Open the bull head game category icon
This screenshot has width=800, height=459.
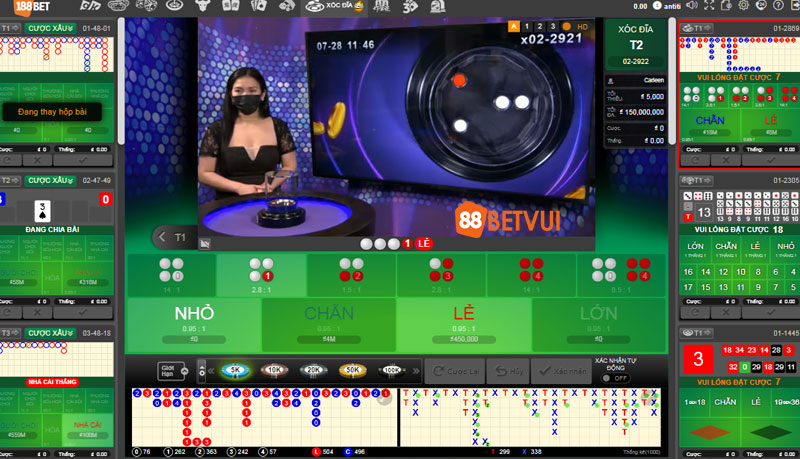pyautogui.click(x=203, y=6)
